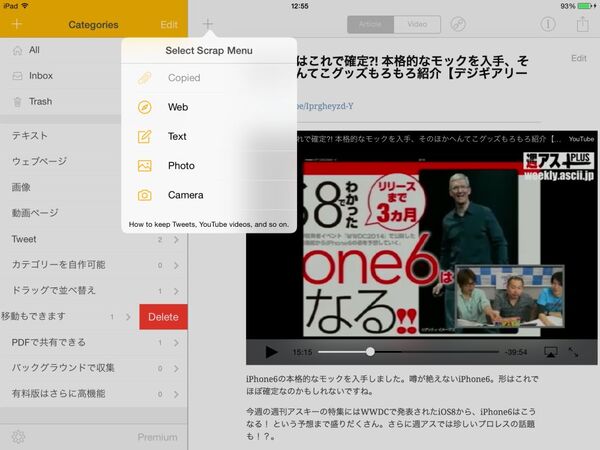Screen dimensions: 600x450
Task: Open the Trash category row
Action: coord(60,101)
